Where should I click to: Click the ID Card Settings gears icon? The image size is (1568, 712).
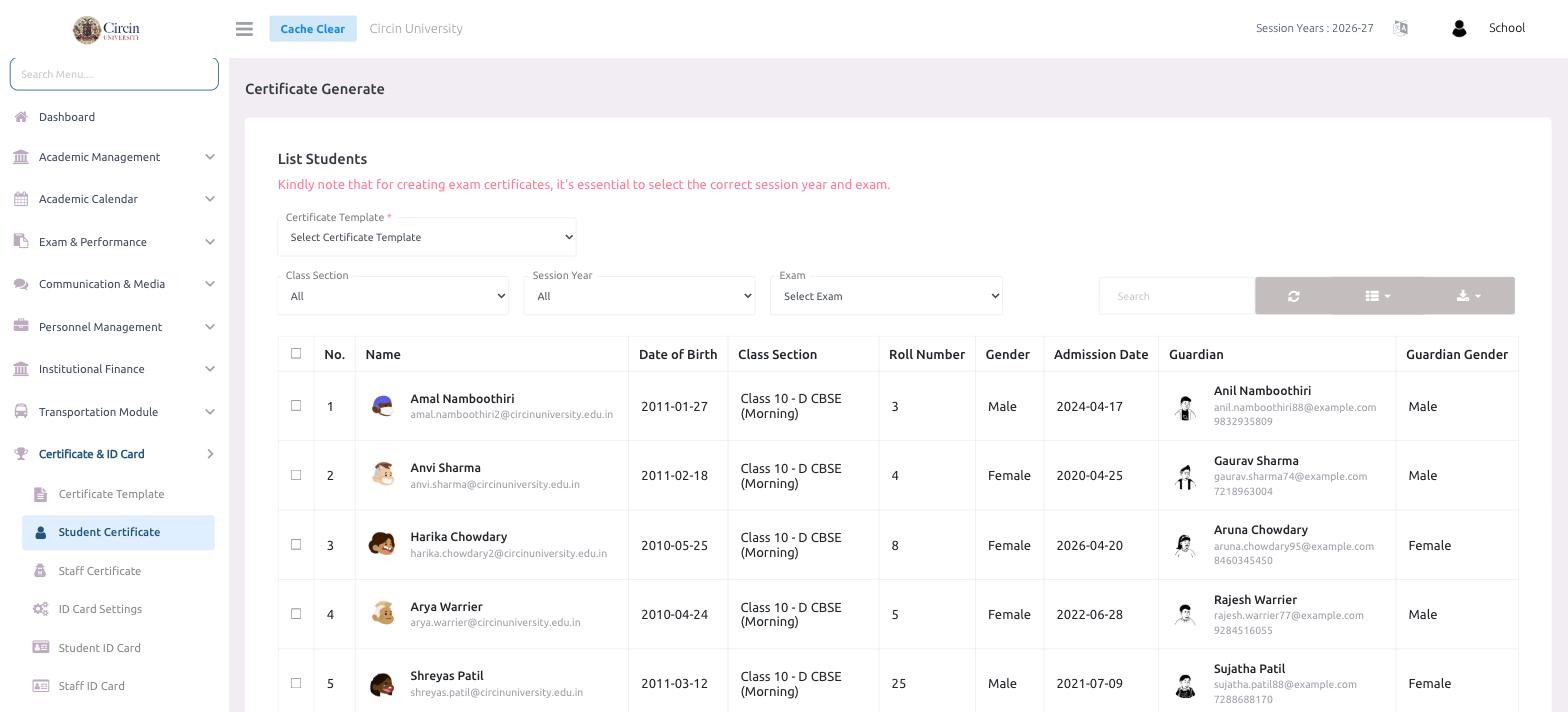click(x=40, y=609)
